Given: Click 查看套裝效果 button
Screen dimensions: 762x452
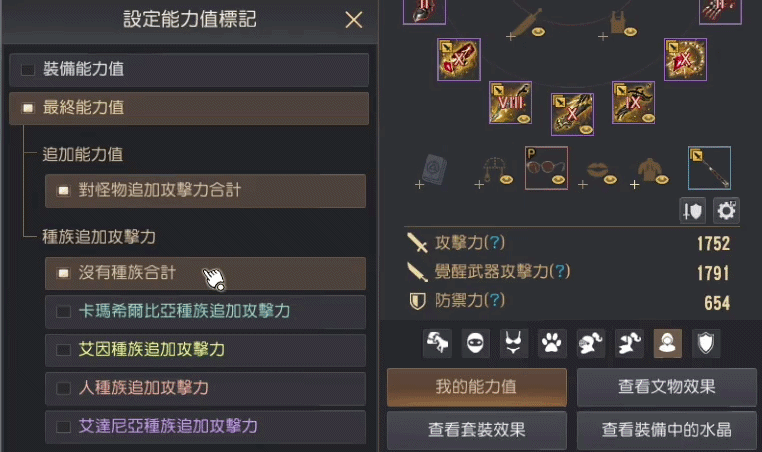Looking at the screenshot, I should [477, 430].
